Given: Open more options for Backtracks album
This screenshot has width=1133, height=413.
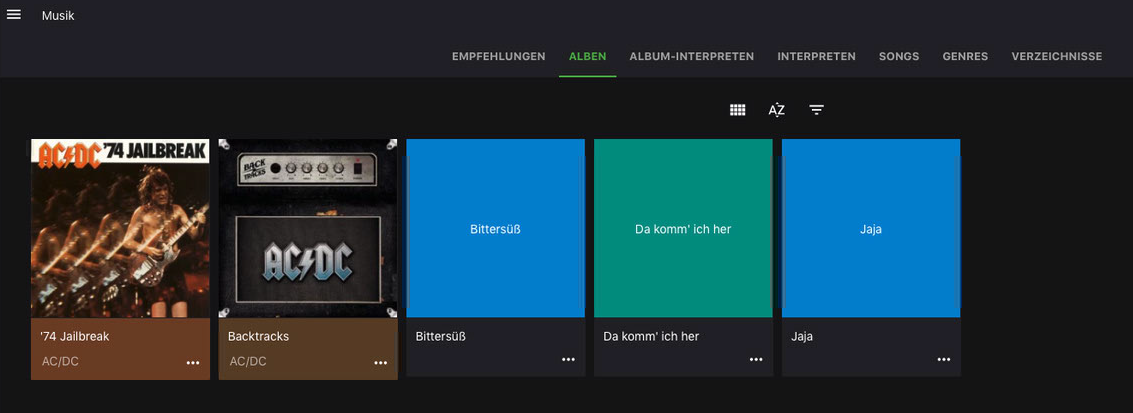Looking at the screenshot, I should pos(381,362).
